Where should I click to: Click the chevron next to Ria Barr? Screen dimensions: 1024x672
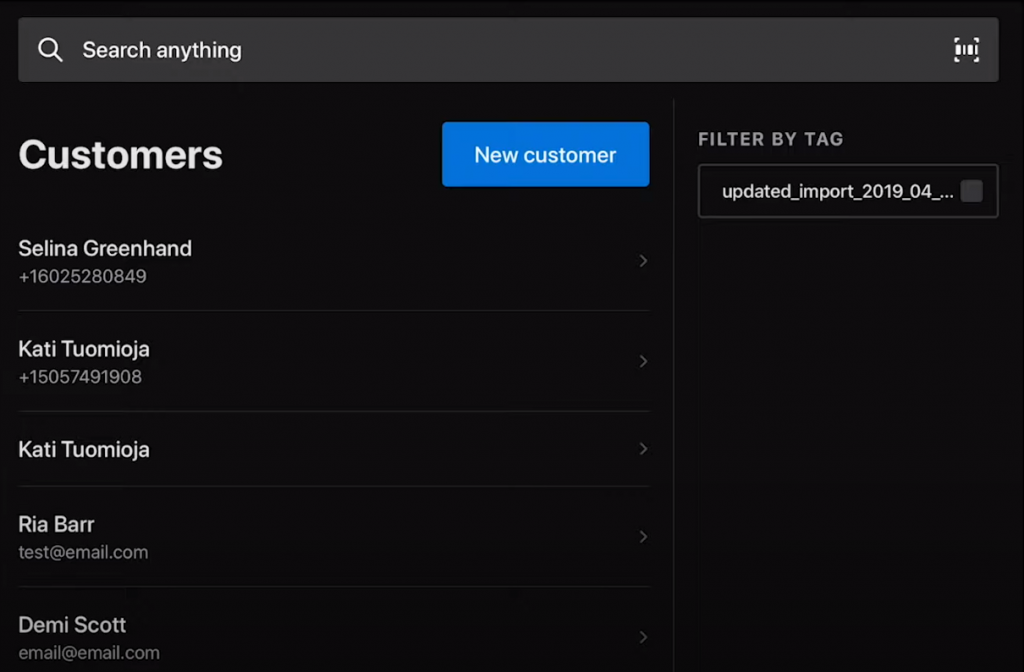(643, 537)
